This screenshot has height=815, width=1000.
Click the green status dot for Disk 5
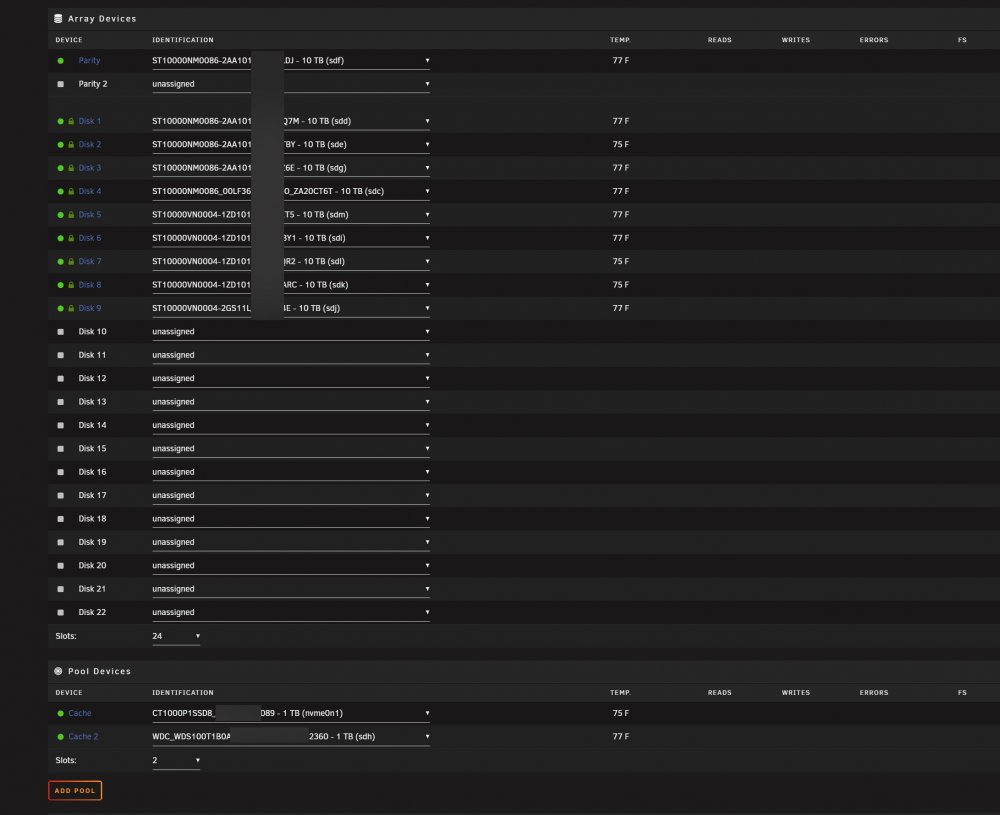(61, 215)
